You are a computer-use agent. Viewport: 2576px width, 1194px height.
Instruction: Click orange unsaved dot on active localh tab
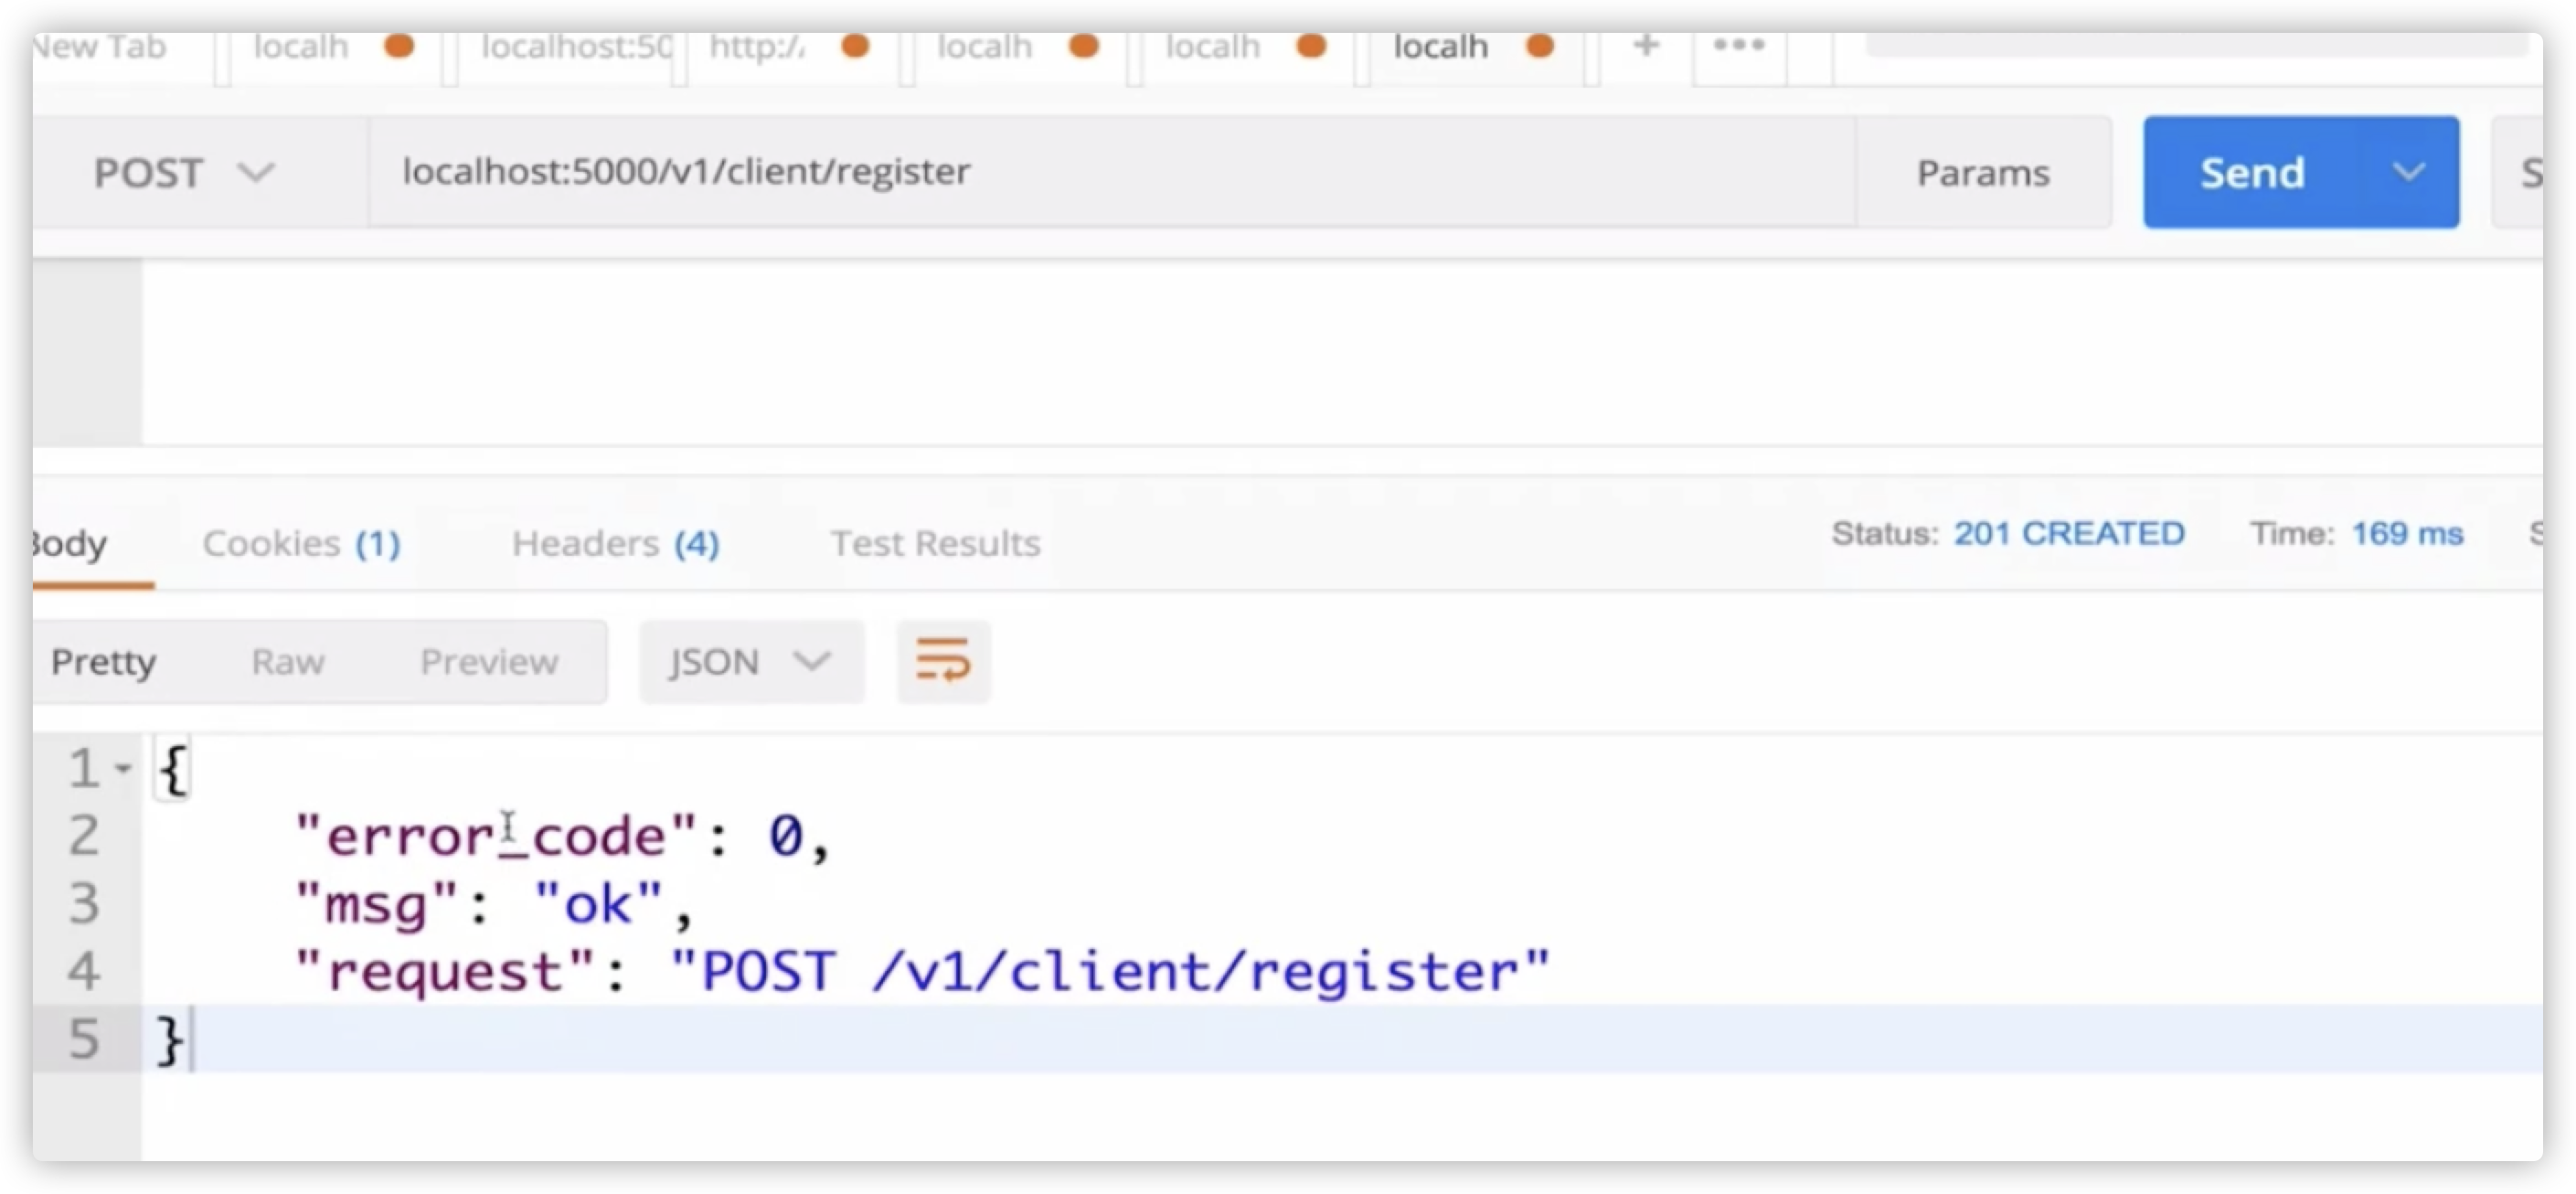[x=1540, y=46]
